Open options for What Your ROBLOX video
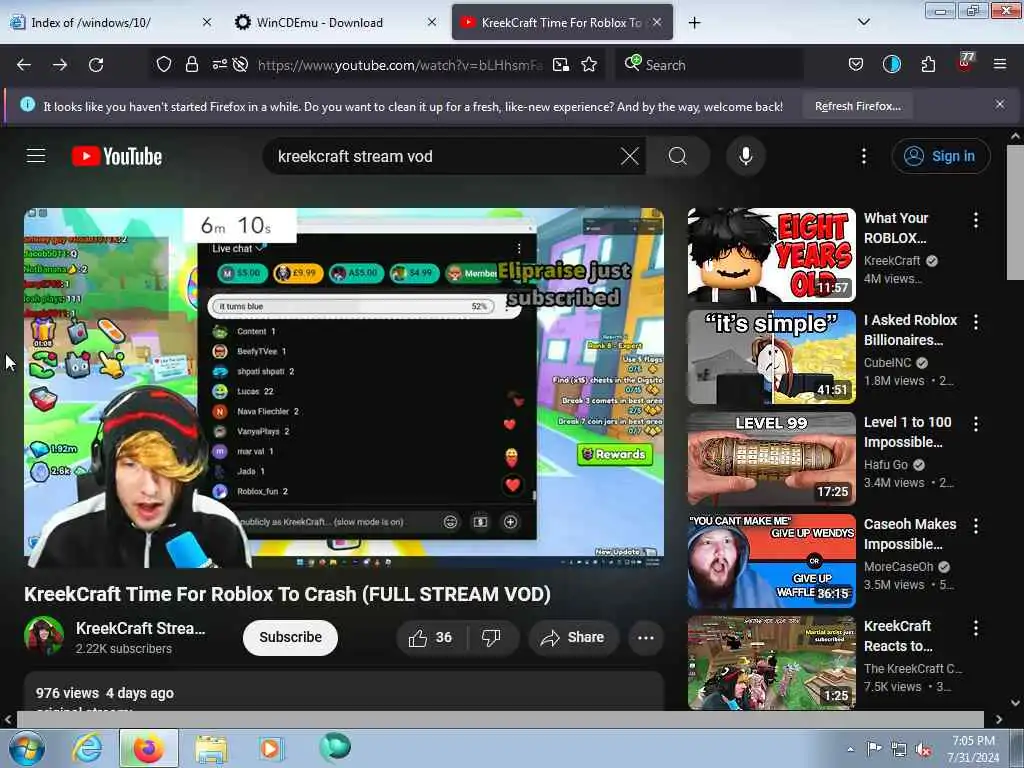The height and width of the screenshot is (768, 1024). (976, 220)
